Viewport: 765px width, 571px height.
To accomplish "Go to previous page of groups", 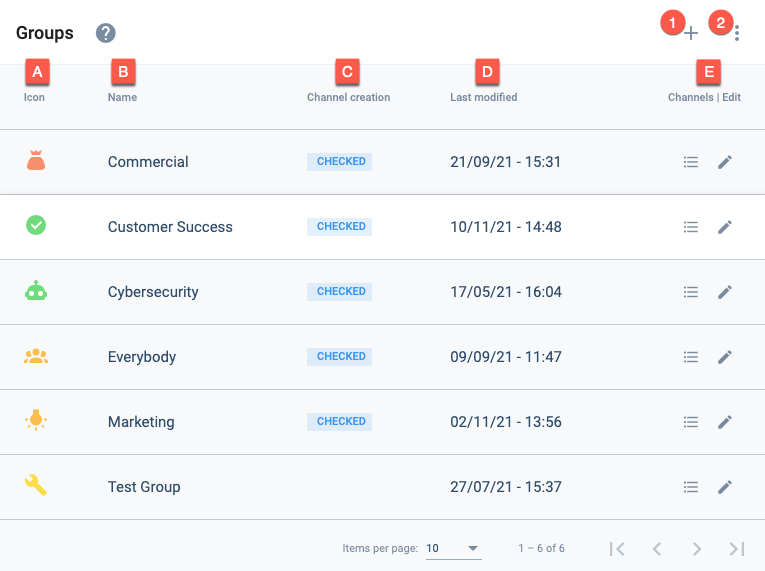I will 657,549.
